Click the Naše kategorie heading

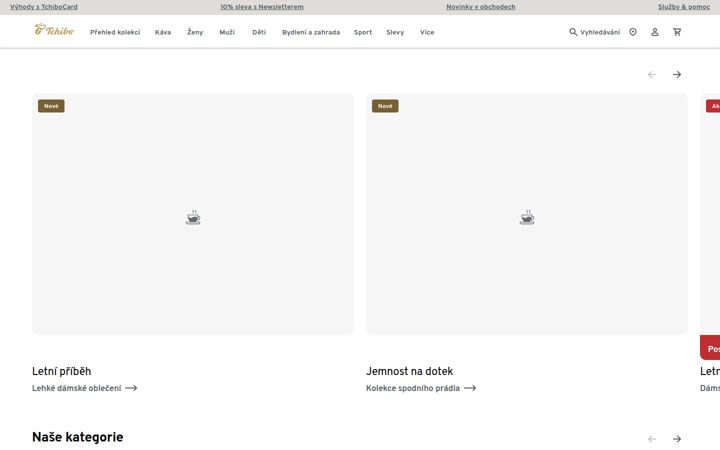78,437
